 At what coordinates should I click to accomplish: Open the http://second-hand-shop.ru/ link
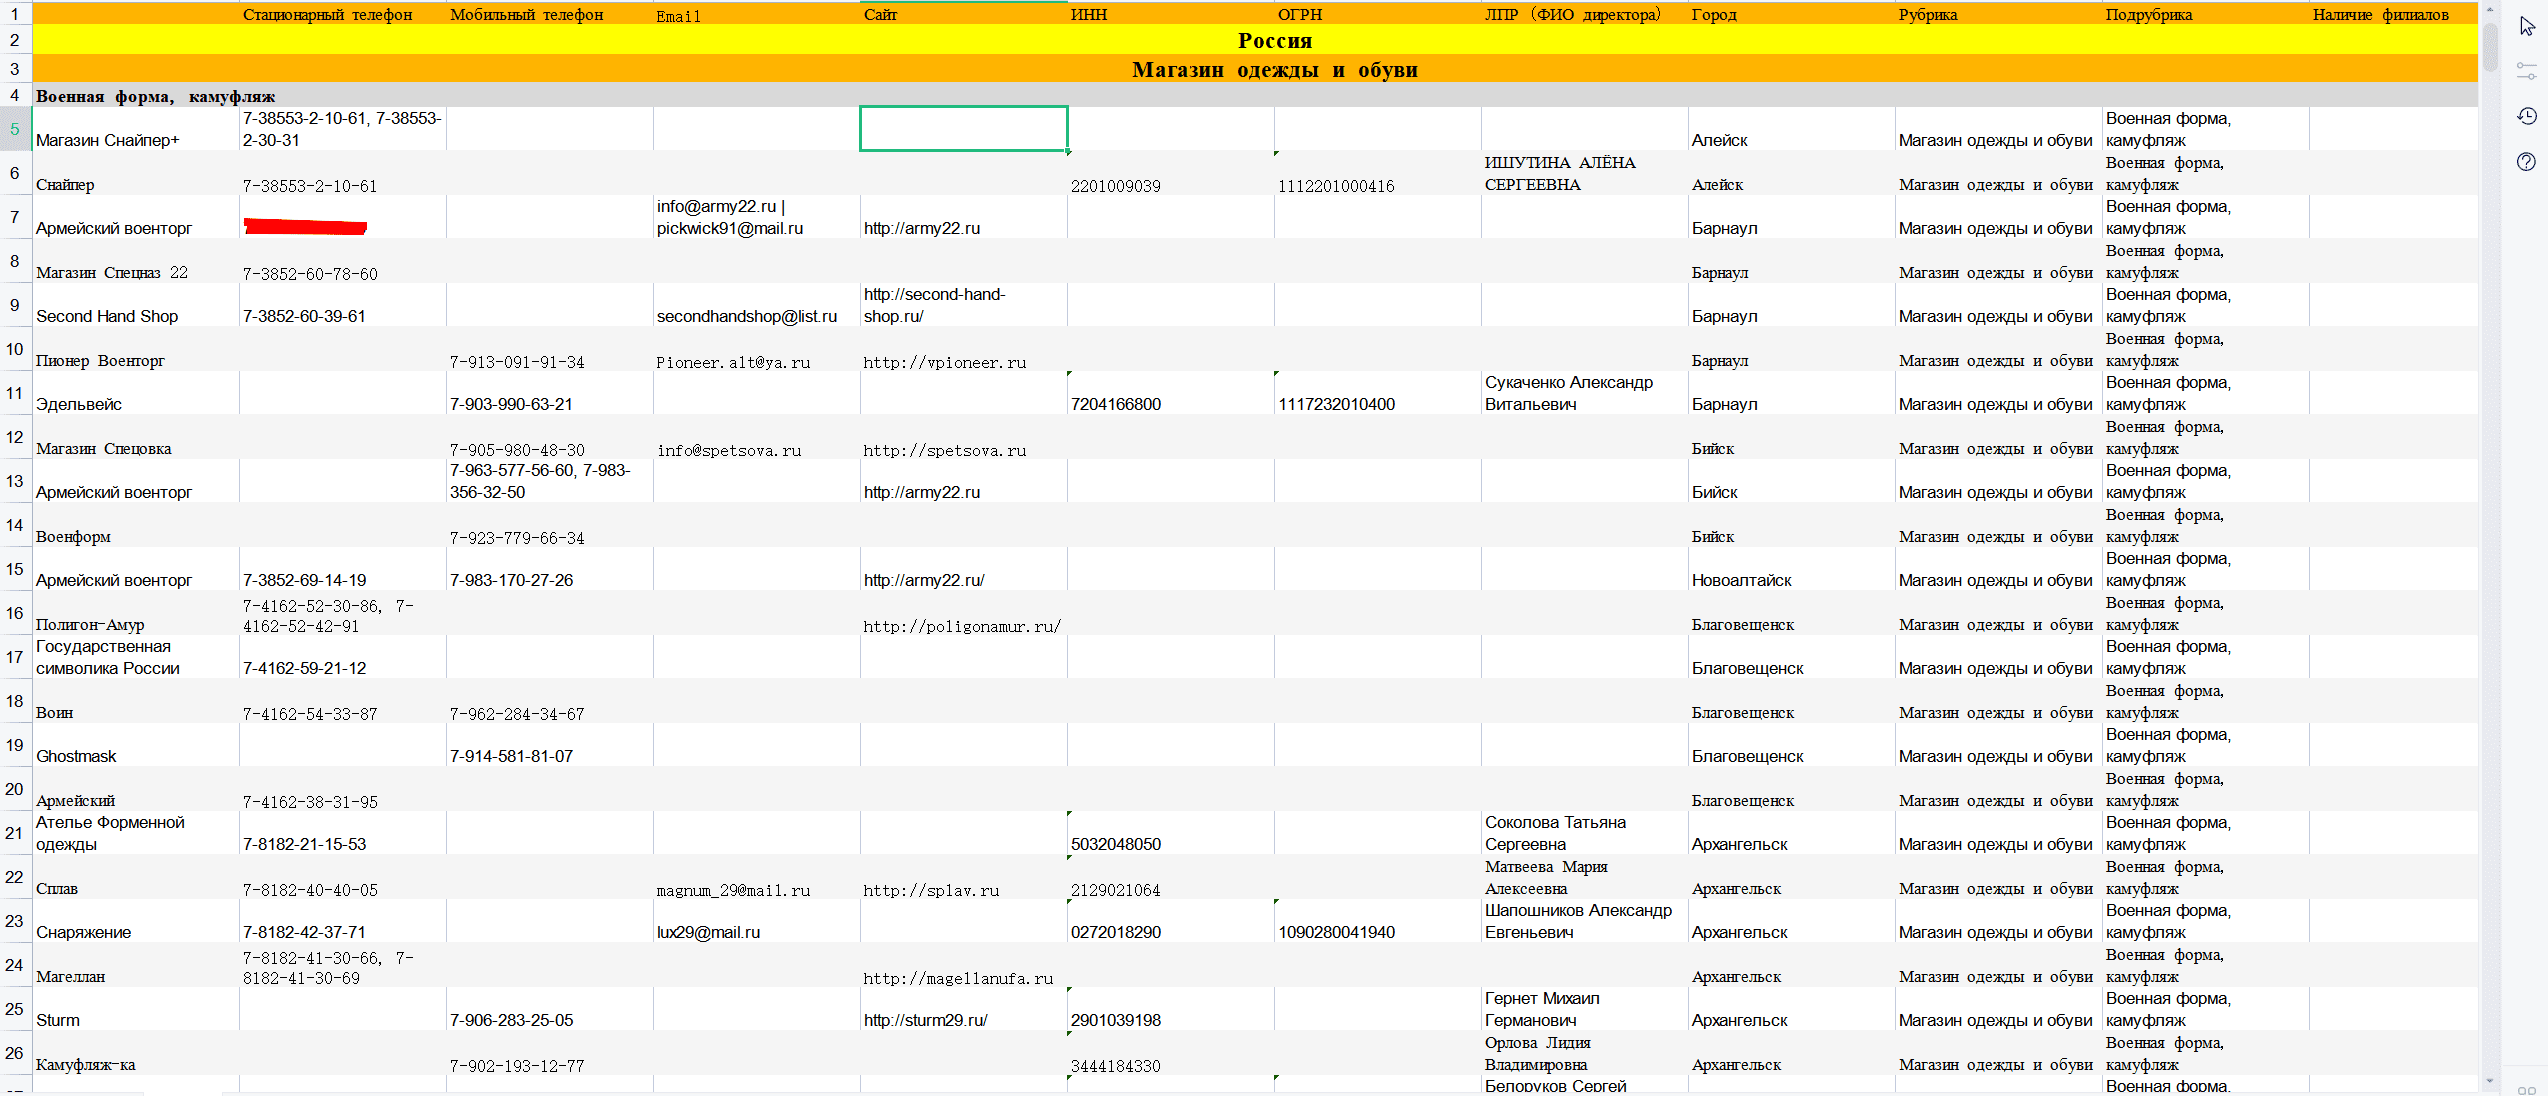pos(935,305)
